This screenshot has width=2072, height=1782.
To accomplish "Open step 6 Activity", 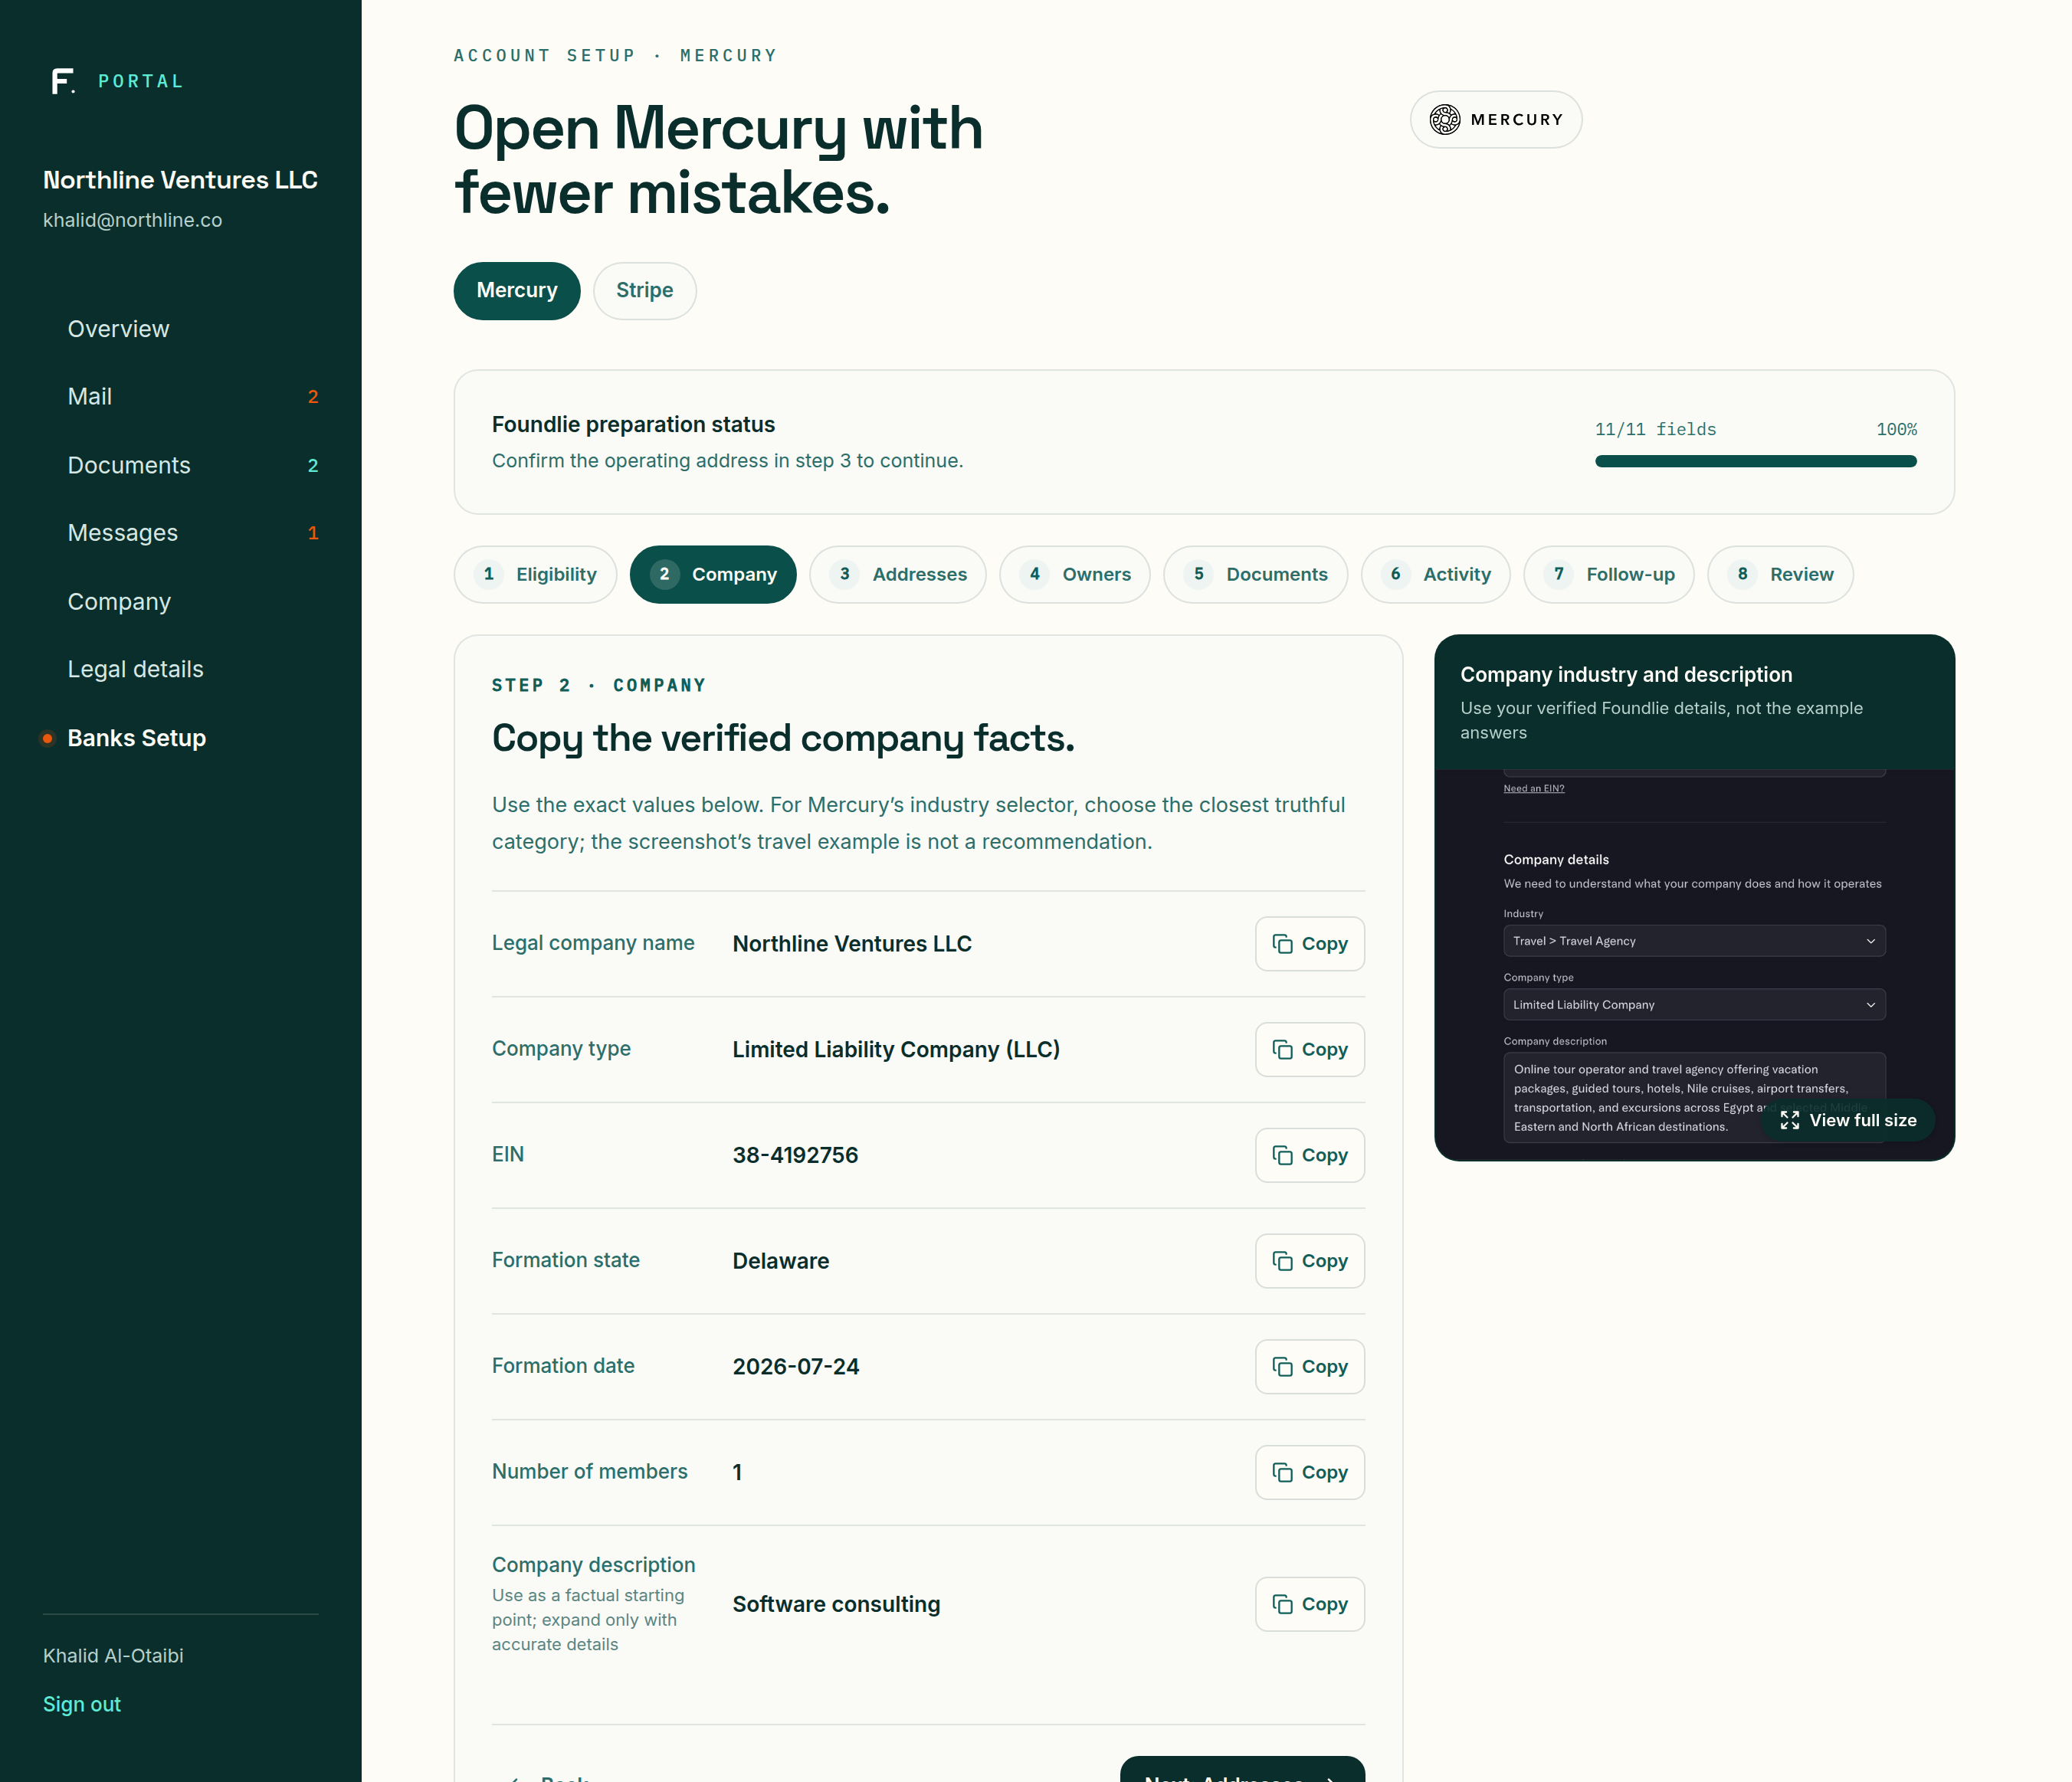I will 1436,574.
